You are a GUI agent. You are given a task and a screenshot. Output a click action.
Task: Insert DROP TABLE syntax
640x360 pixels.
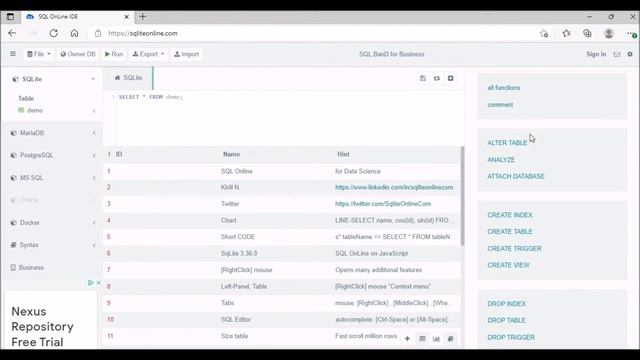point(506,320)
